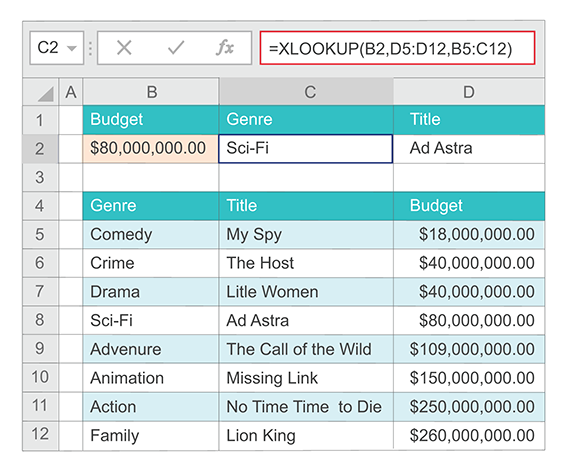Select row 10 header
The width and height of the screenshot is (567, 471).
pos(40,378)
